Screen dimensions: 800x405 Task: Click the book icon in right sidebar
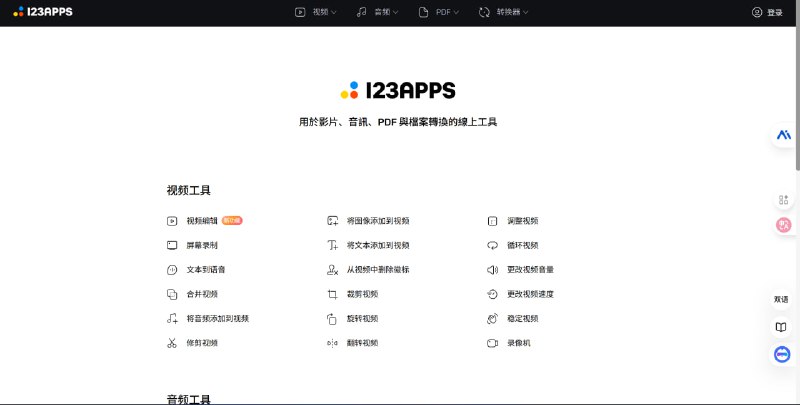click(x=781, y=327)
